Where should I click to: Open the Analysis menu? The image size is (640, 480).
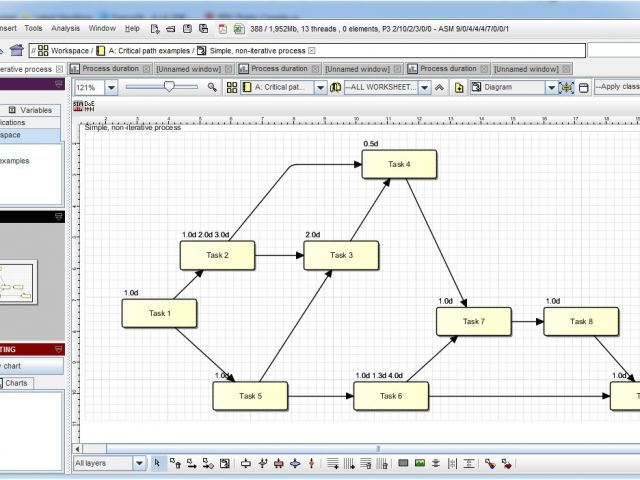(65, 29)
